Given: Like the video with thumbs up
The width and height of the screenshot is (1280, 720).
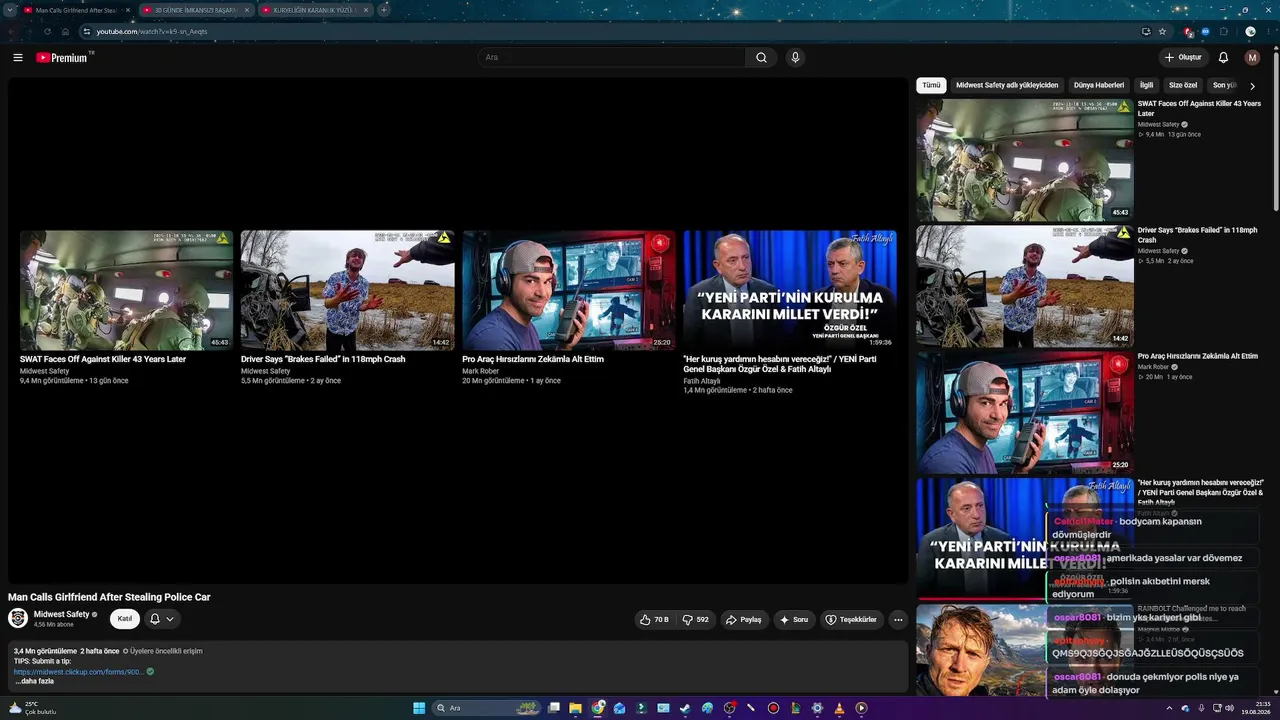Looking at the screenshot, I should click(x=654, y=620).
